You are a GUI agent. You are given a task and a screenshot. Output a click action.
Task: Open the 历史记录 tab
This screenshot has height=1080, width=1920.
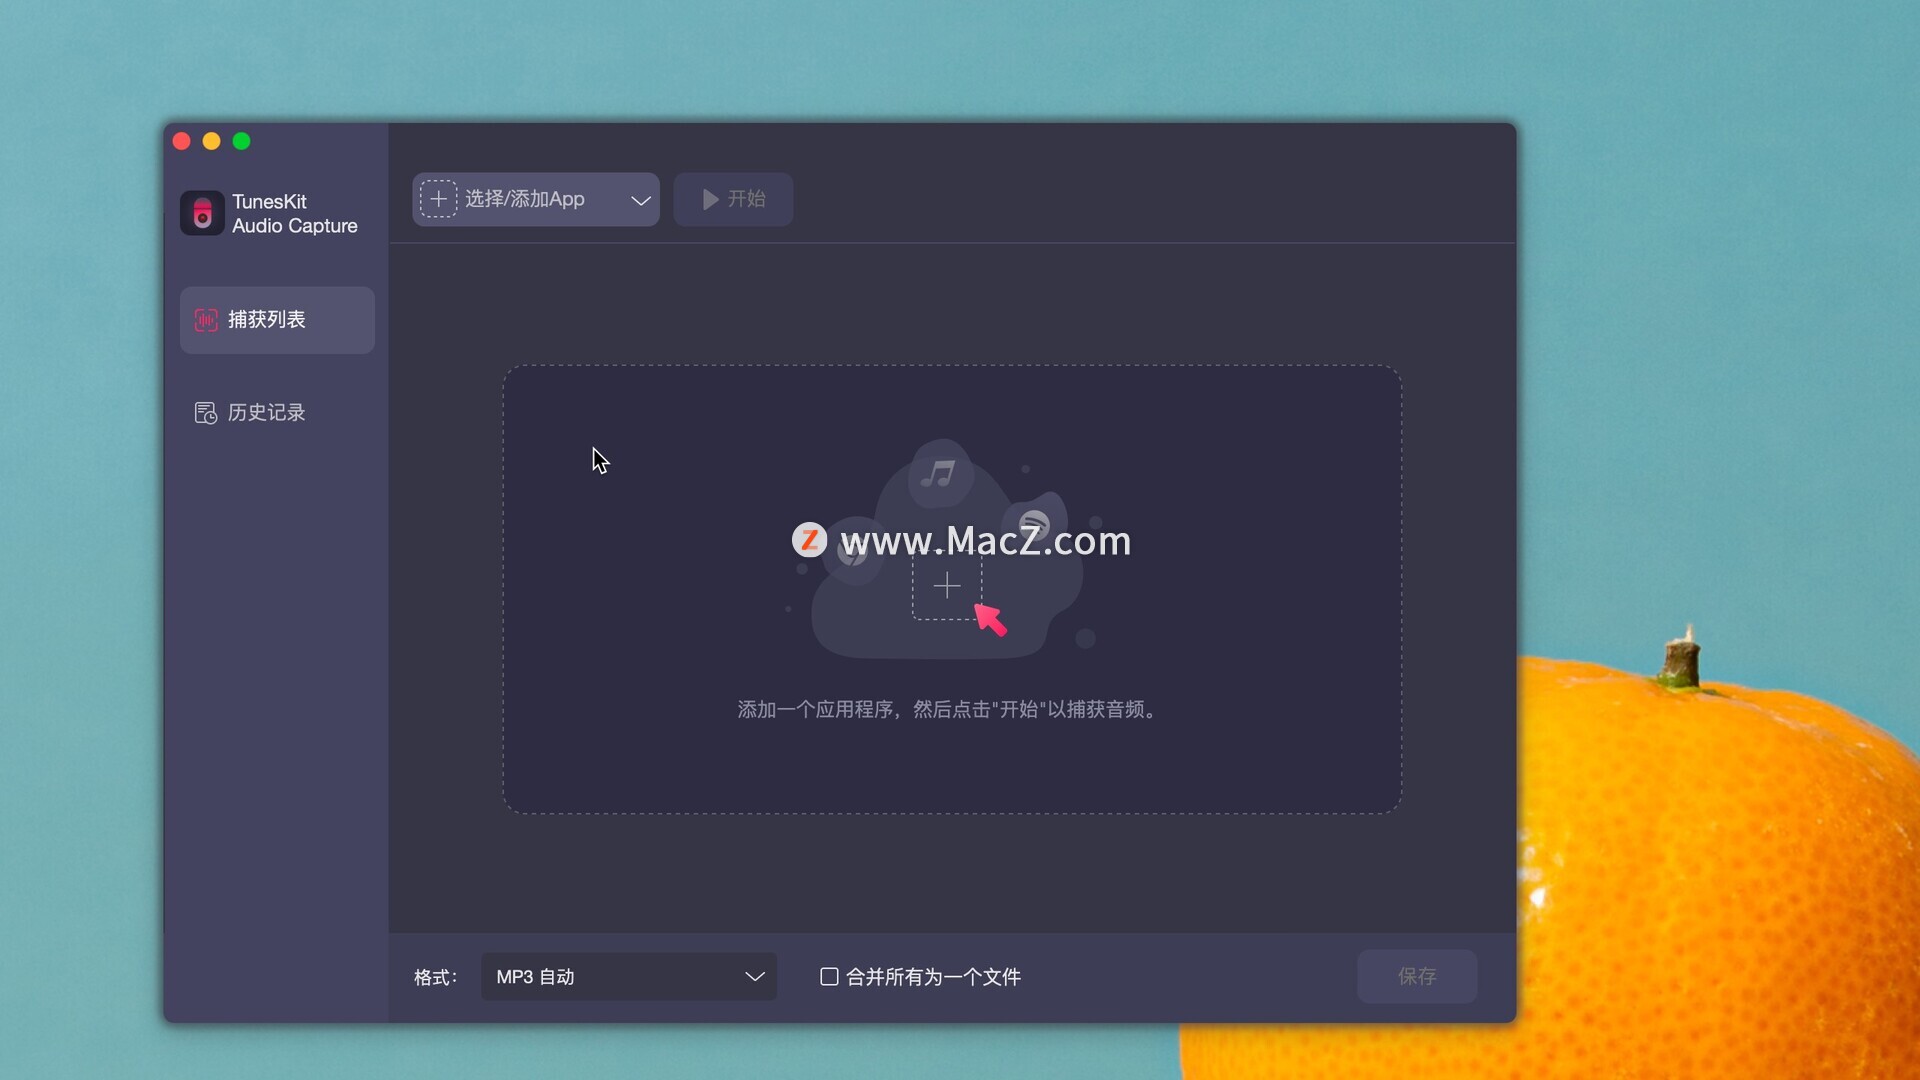pos(277,413)
